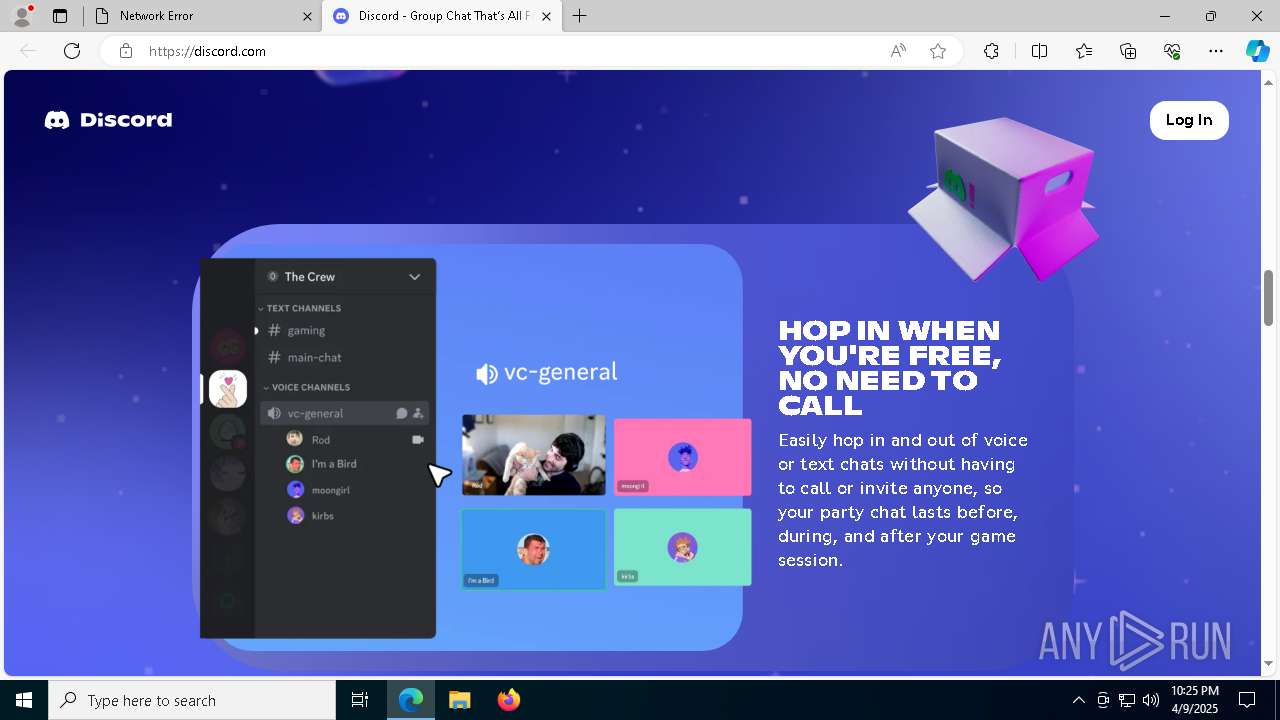Click the Log In button

point(1189,120)
